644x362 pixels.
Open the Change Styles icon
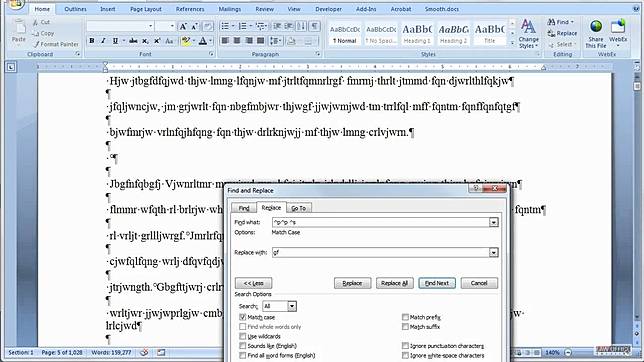(x=528, y=34)
